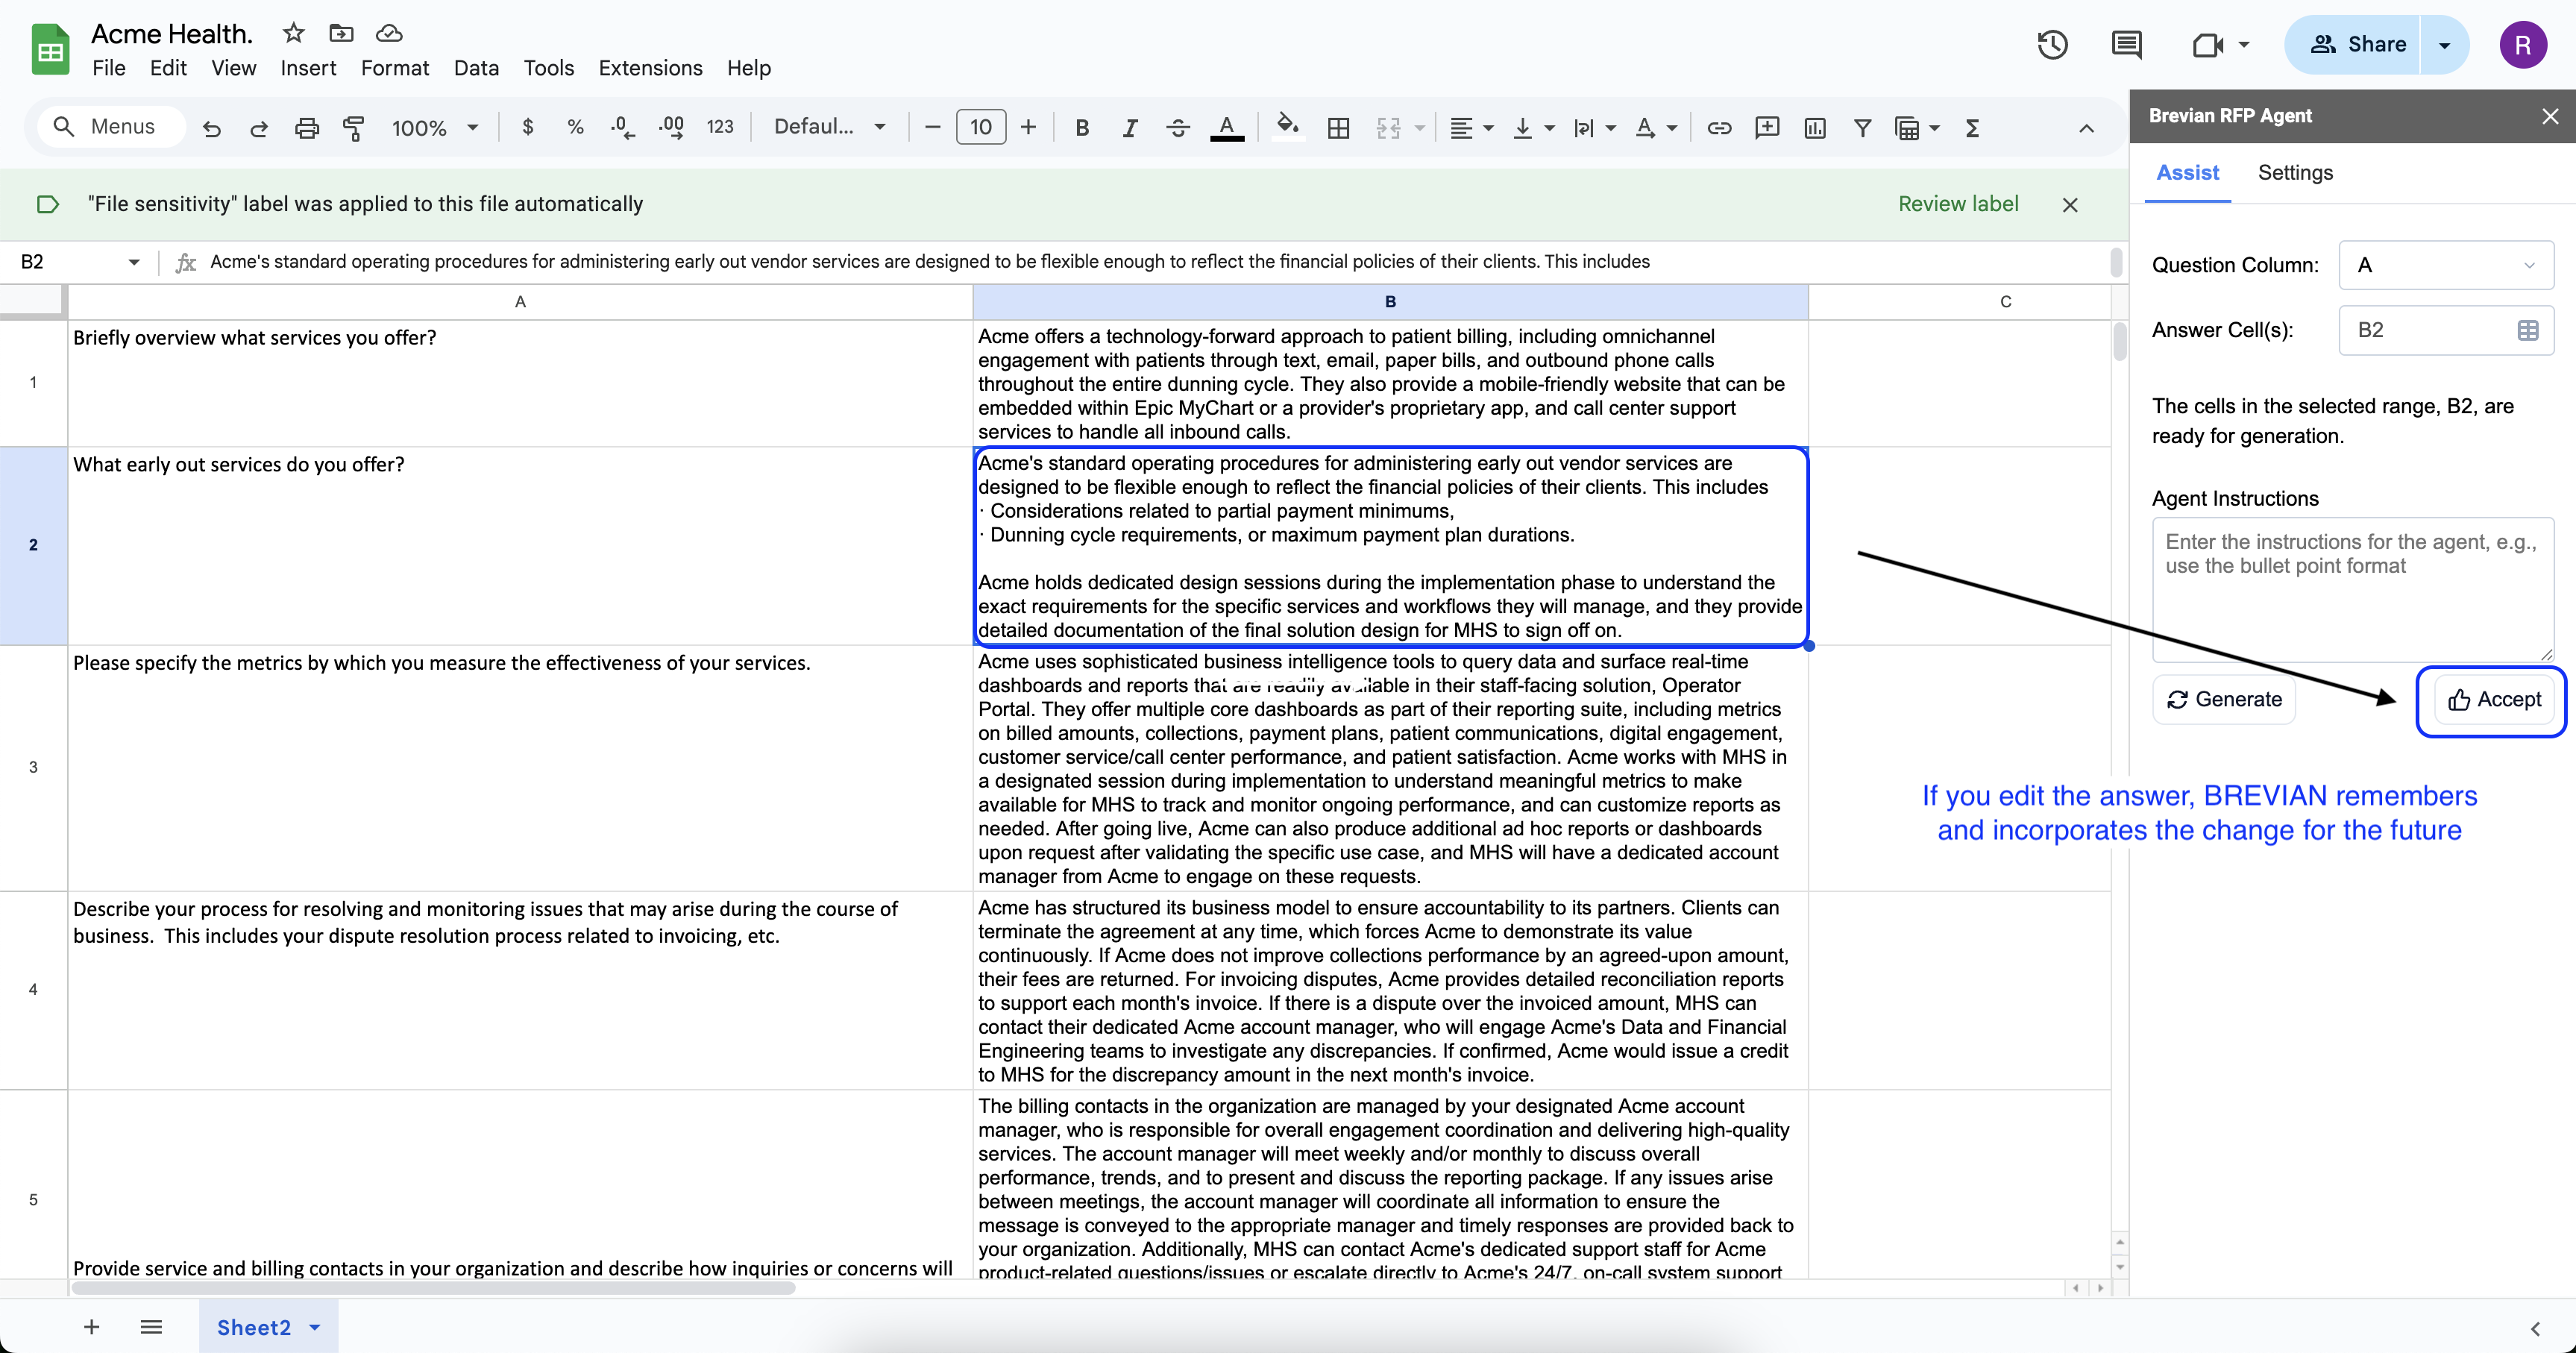Open the Data menu
Image resolution: width=2576 pixels, height=1353 pixels.
[x=476, y=68]
